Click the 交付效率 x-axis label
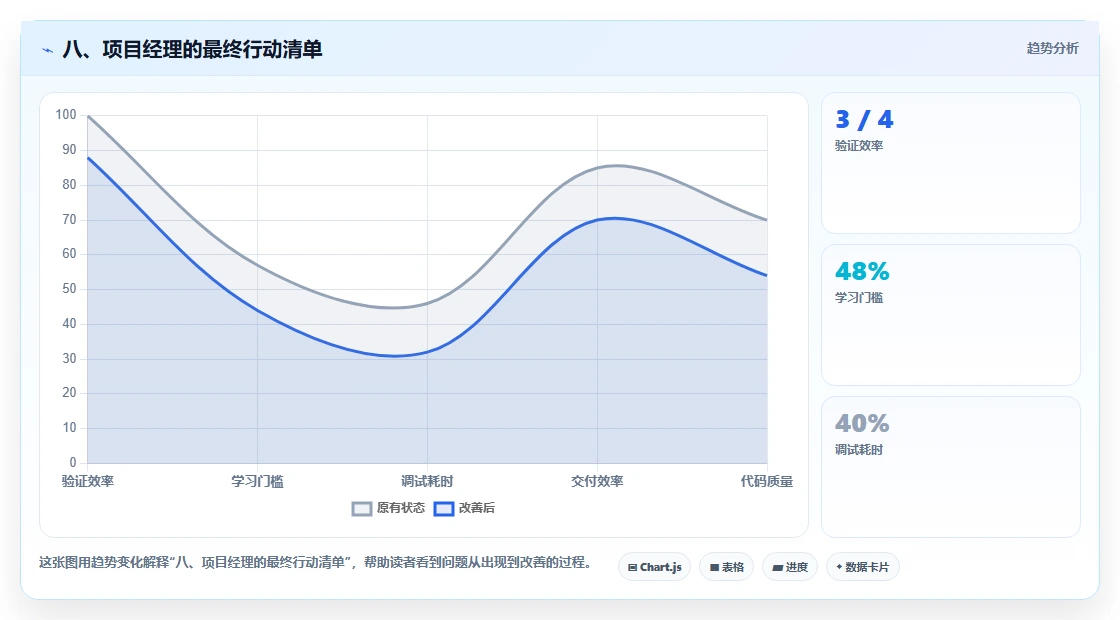This screenshot has width=1120, height=620. pos(597,481)
